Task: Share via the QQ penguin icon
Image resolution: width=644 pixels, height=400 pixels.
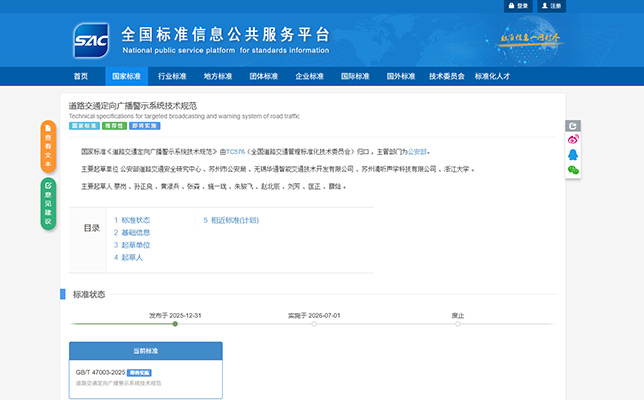Action: coord(573,155)
